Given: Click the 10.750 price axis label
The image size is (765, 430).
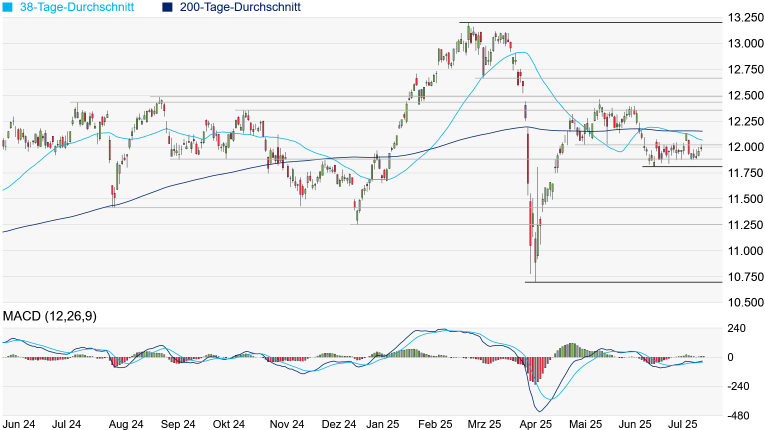Looking at the screenshot, I should (x=745, y=277).
